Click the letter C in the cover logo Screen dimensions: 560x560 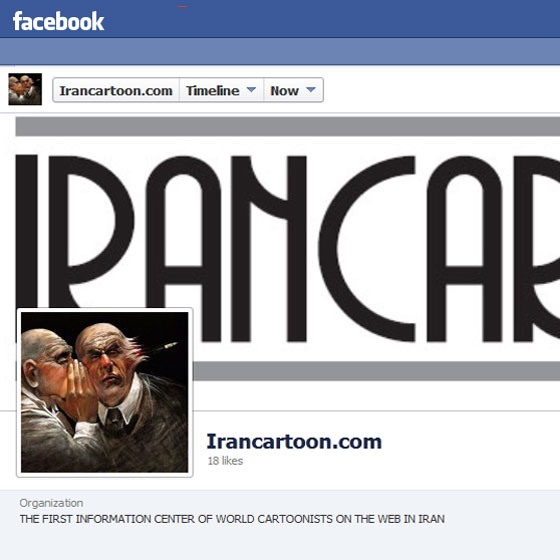click(366, 249)
